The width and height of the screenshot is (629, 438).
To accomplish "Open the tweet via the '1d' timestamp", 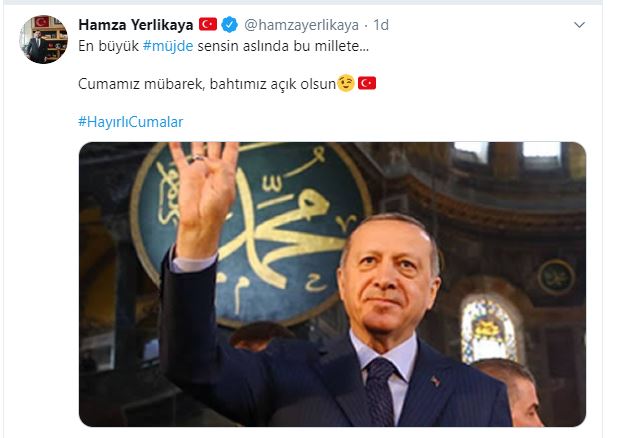I will (x=381, y=25).
